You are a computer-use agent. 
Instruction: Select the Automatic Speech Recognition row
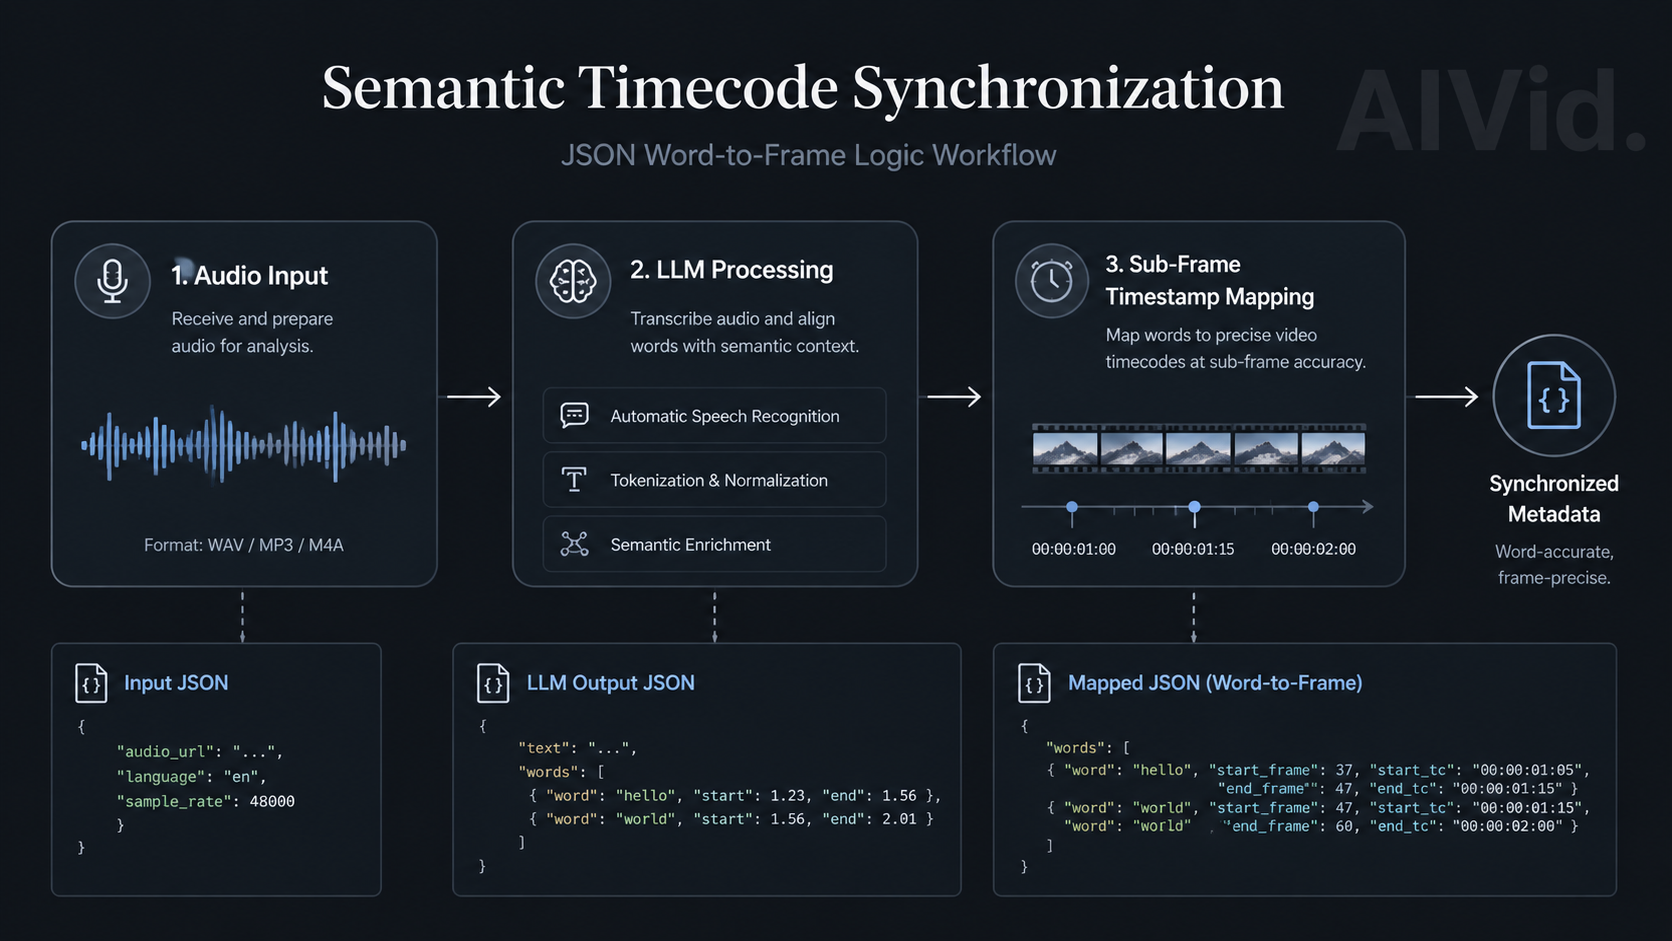coord(714,415)
